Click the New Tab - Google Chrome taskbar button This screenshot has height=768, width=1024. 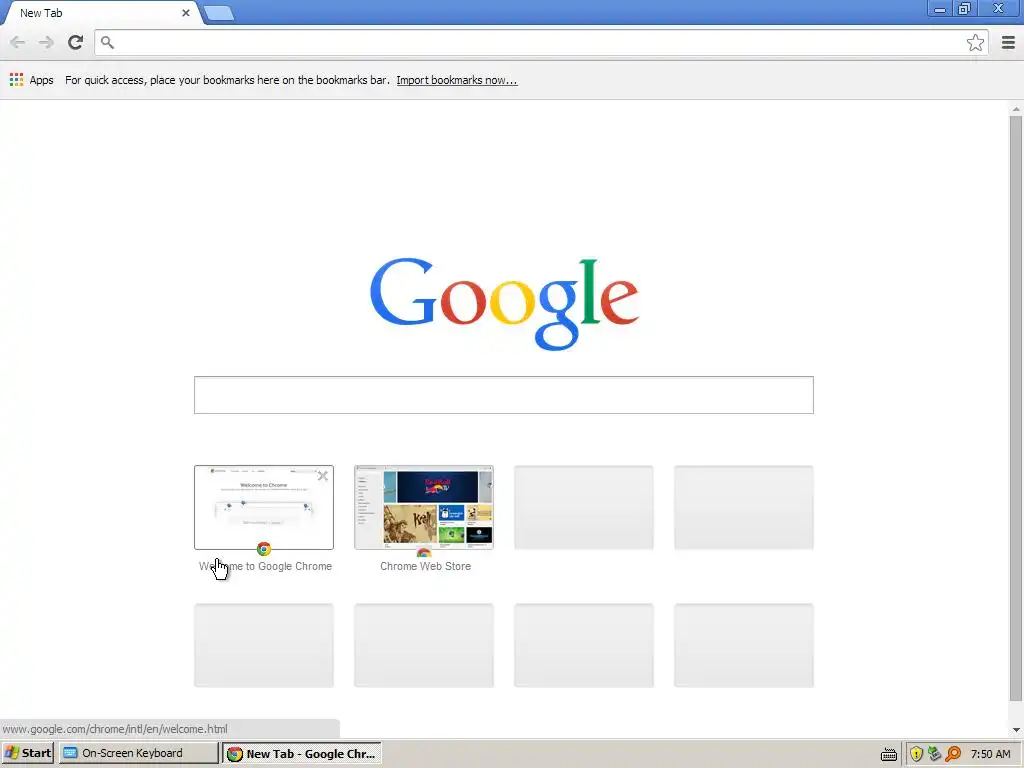pyautogui.click(x=302, y=753)
